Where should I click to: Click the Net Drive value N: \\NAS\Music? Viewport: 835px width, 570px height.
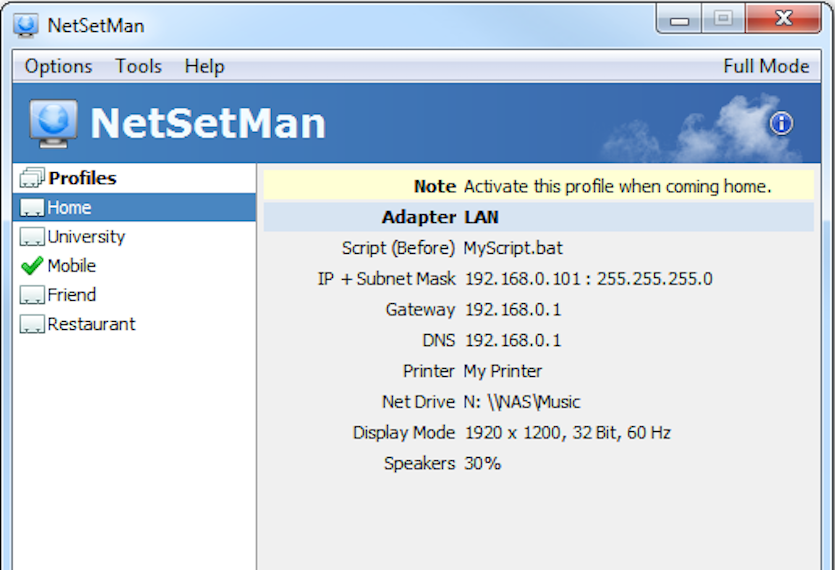(522, 402)
